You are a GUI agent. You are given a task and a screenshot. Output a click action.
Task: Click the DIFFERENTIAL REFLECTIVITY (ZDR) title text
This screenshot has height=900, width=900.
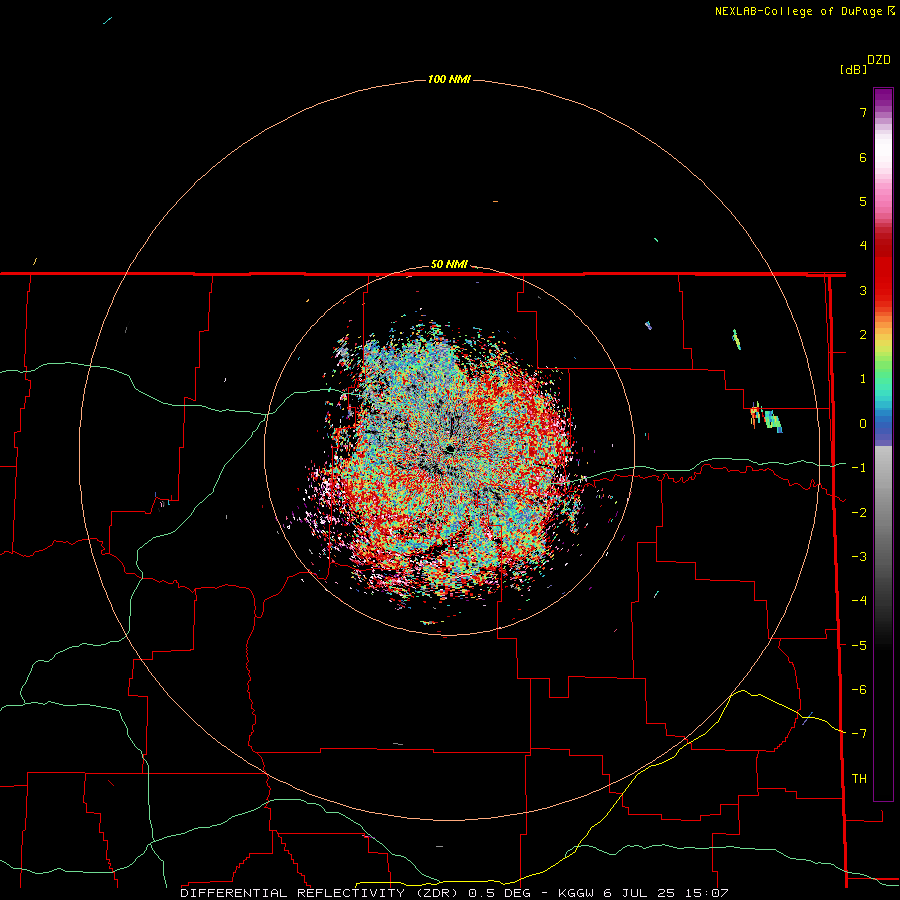[x=319, y=893]
